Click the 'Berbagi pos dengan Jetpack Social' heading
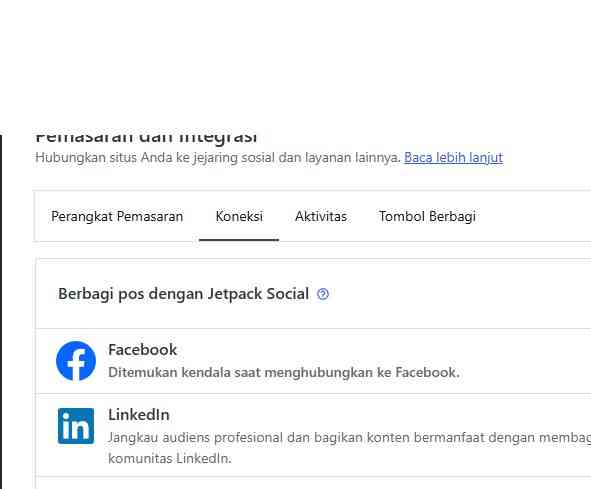 (184, 294)
